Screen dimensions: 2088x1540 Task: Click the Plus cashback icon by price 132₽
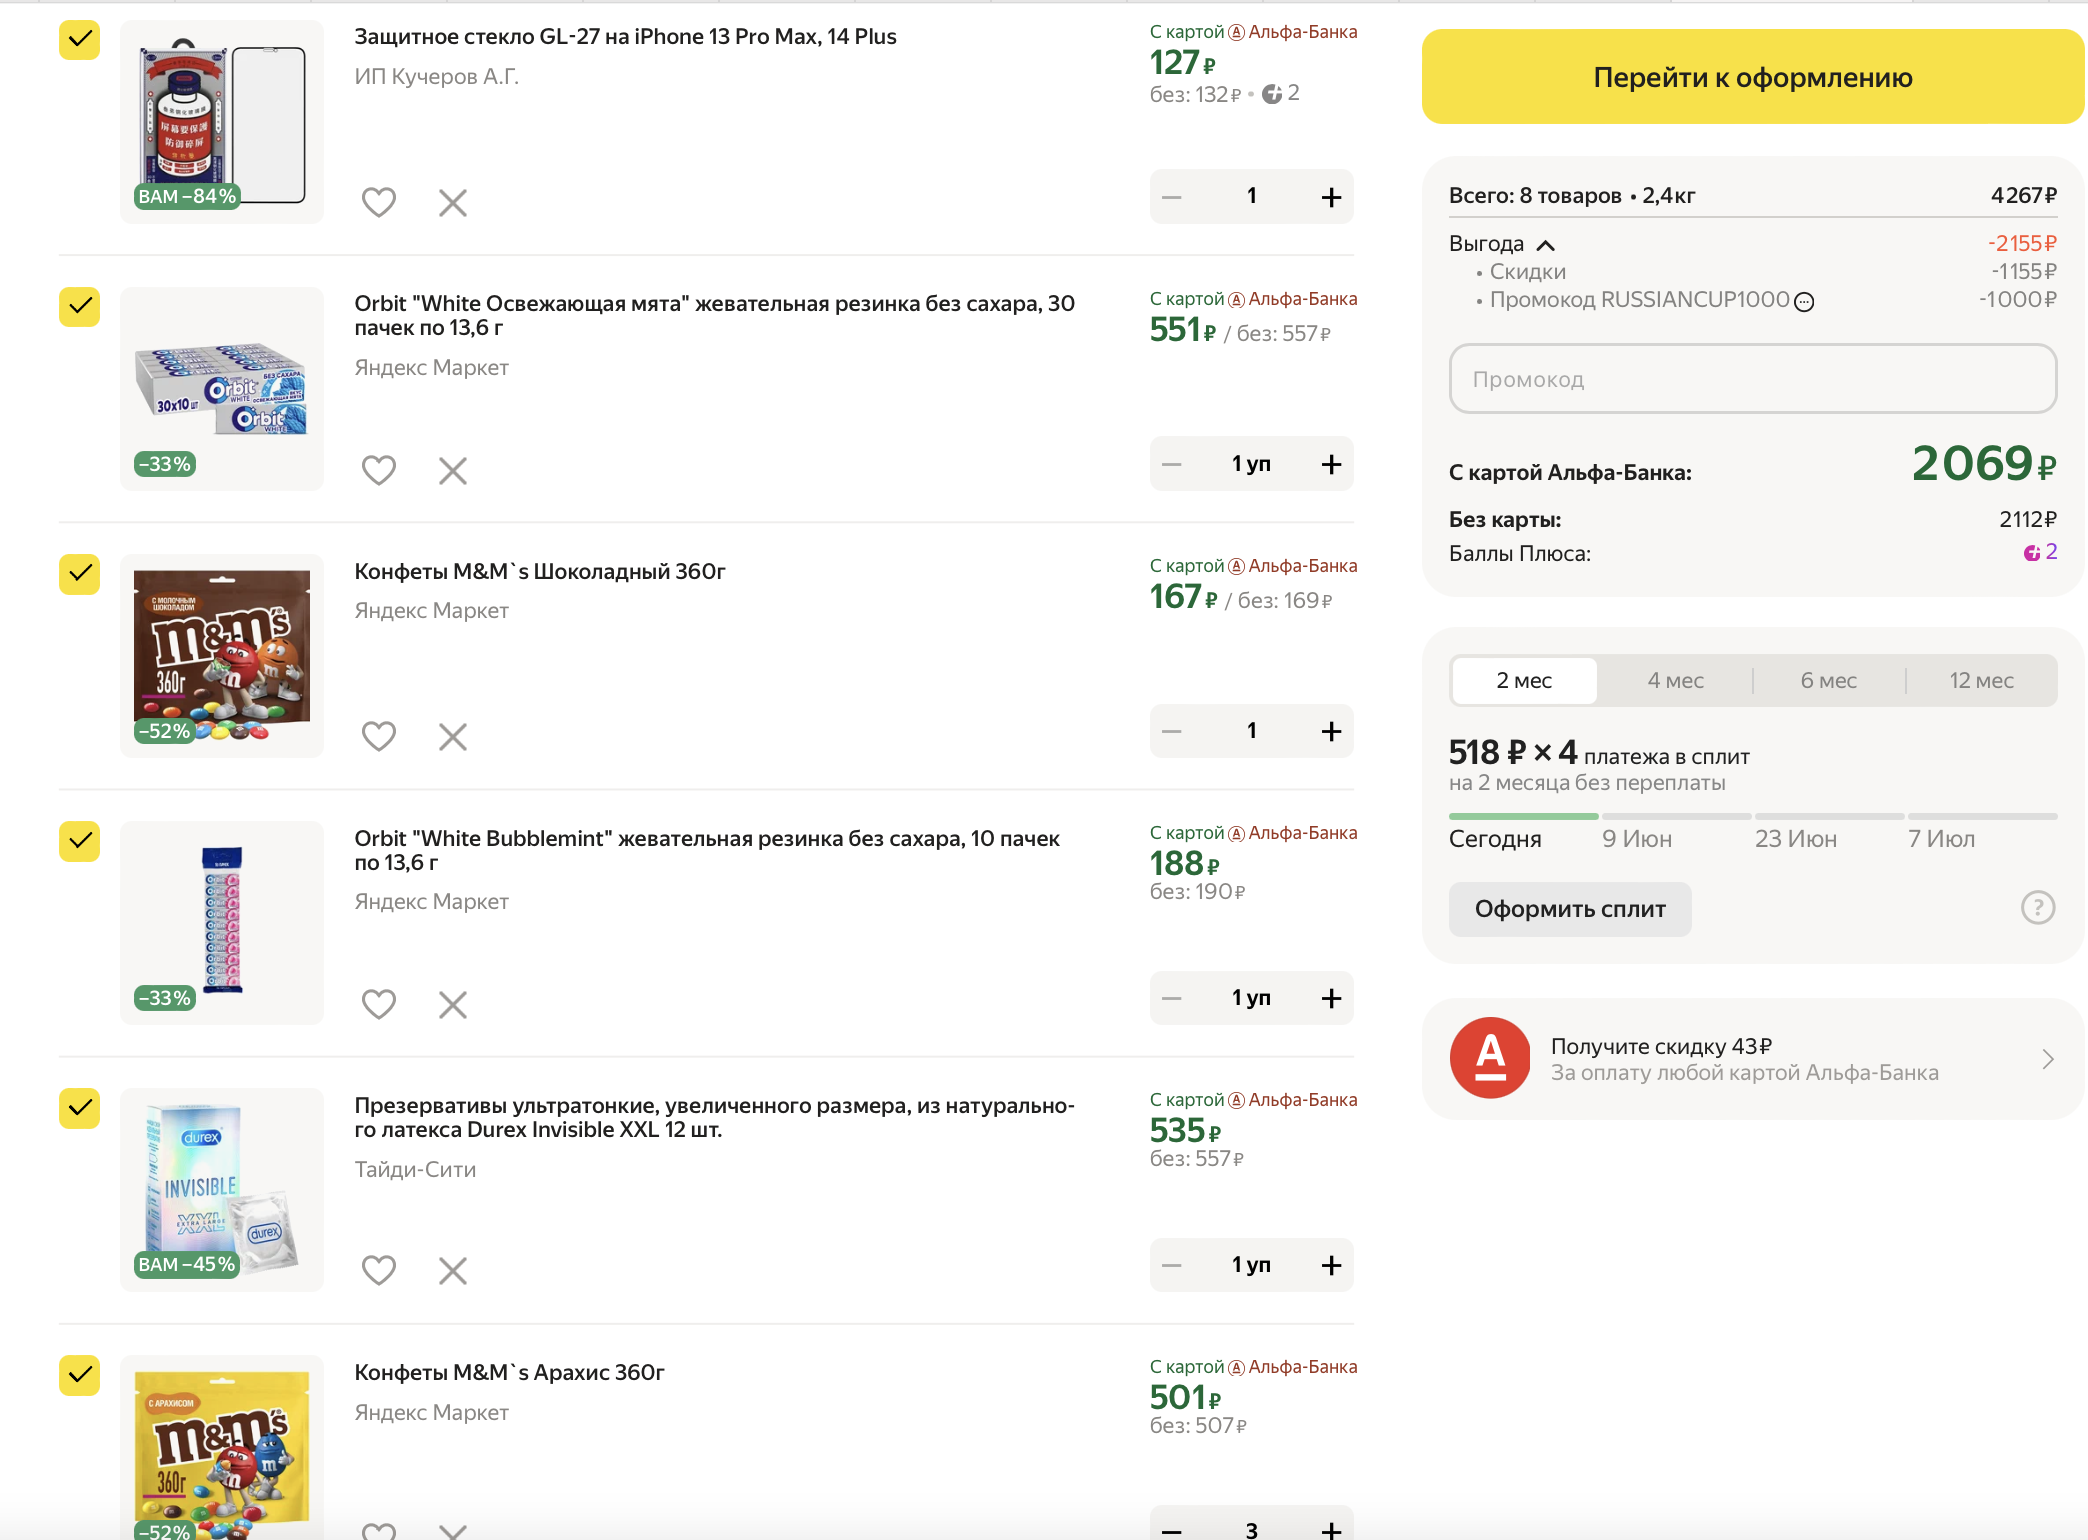pyautogui.click(x=1272, y=94)
